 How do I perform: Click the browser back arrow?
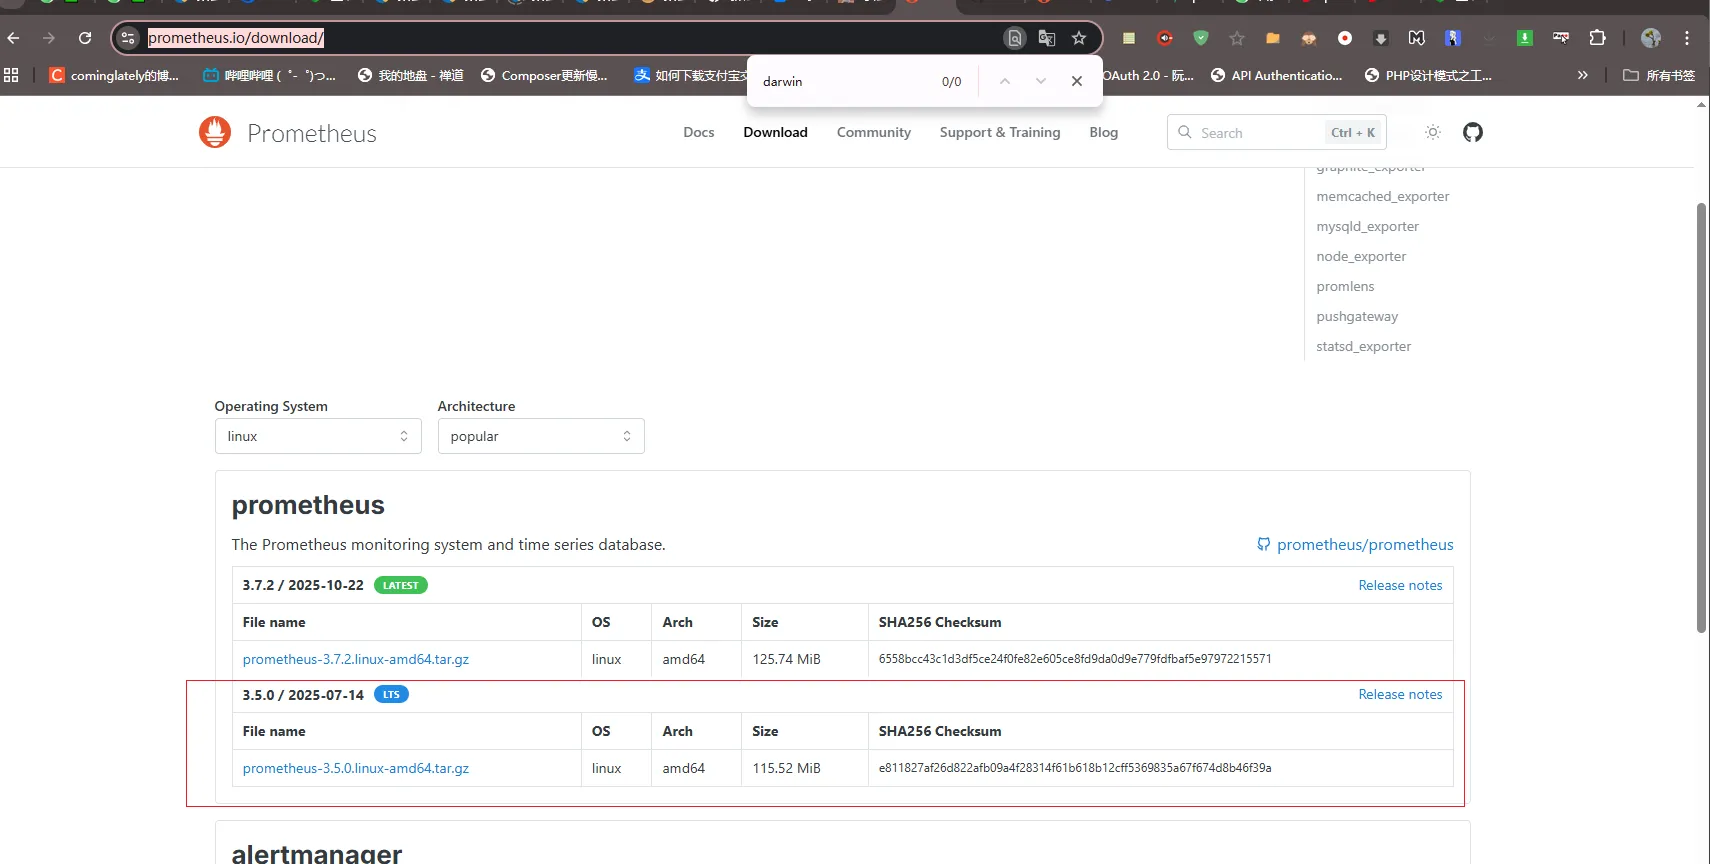tap(14, 38)
